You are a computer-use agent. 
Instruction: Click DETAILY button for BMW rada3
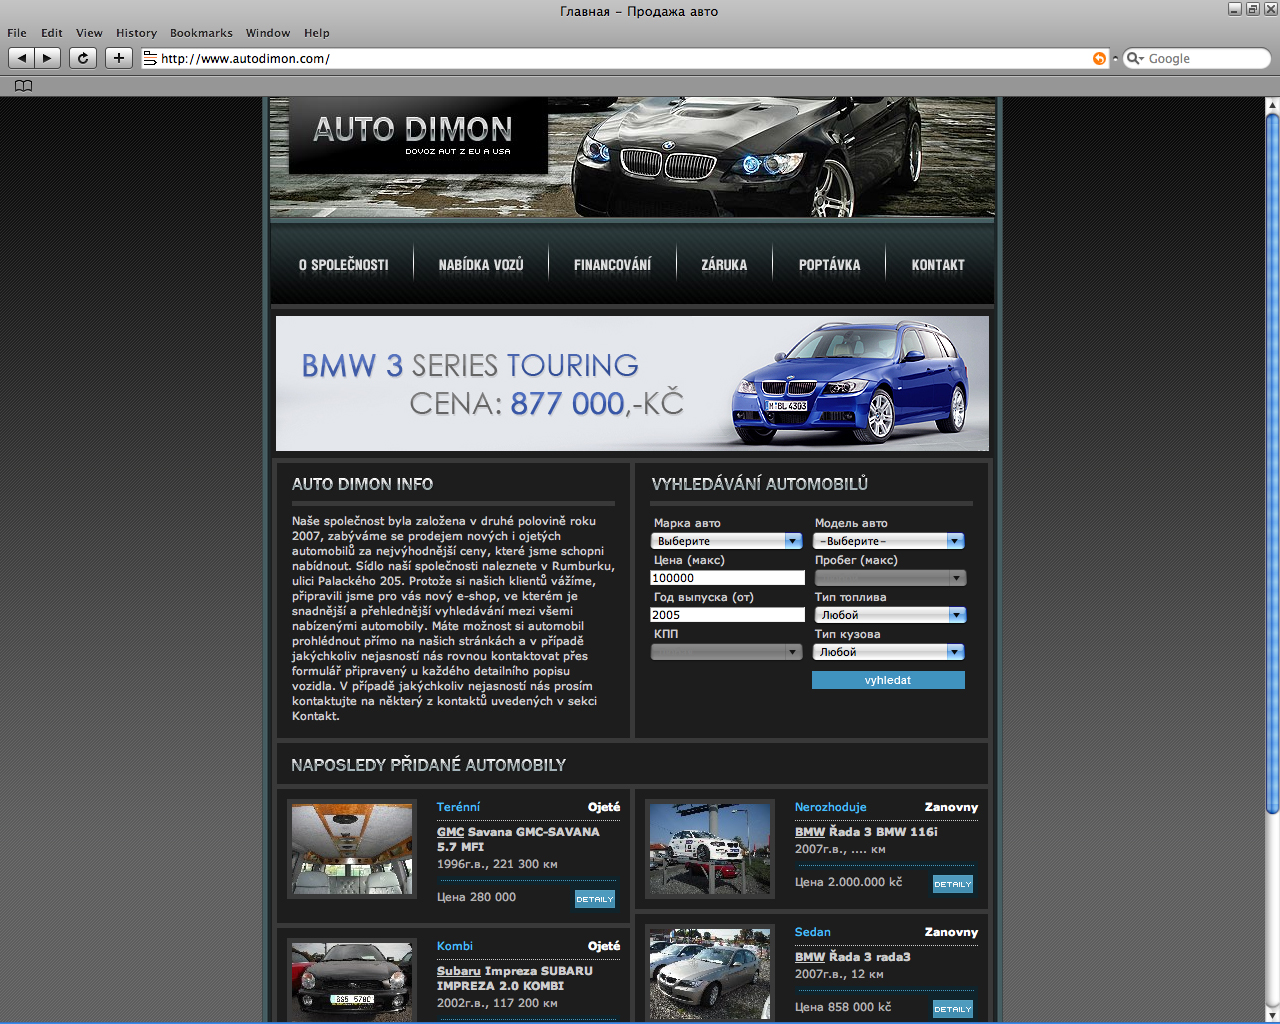pyautogui.click(x=953, y=1009)
